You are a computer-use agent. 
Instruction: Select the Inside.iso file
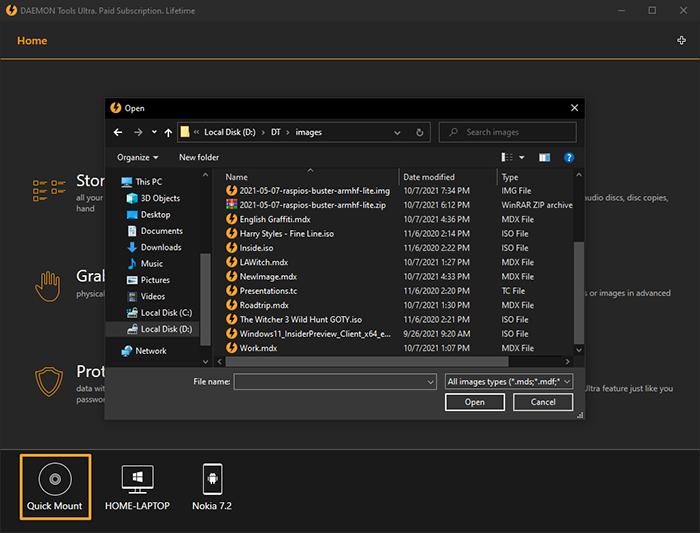(258, 248)
